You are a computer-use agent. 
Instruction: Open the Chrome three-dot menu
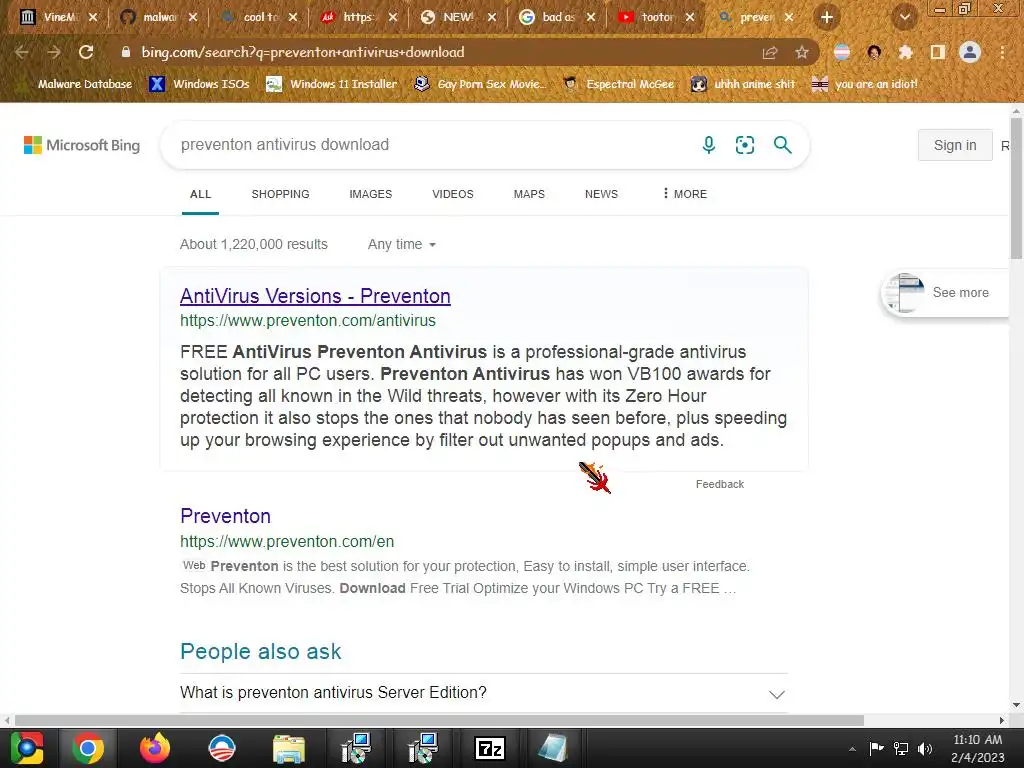coord(1002,52)
